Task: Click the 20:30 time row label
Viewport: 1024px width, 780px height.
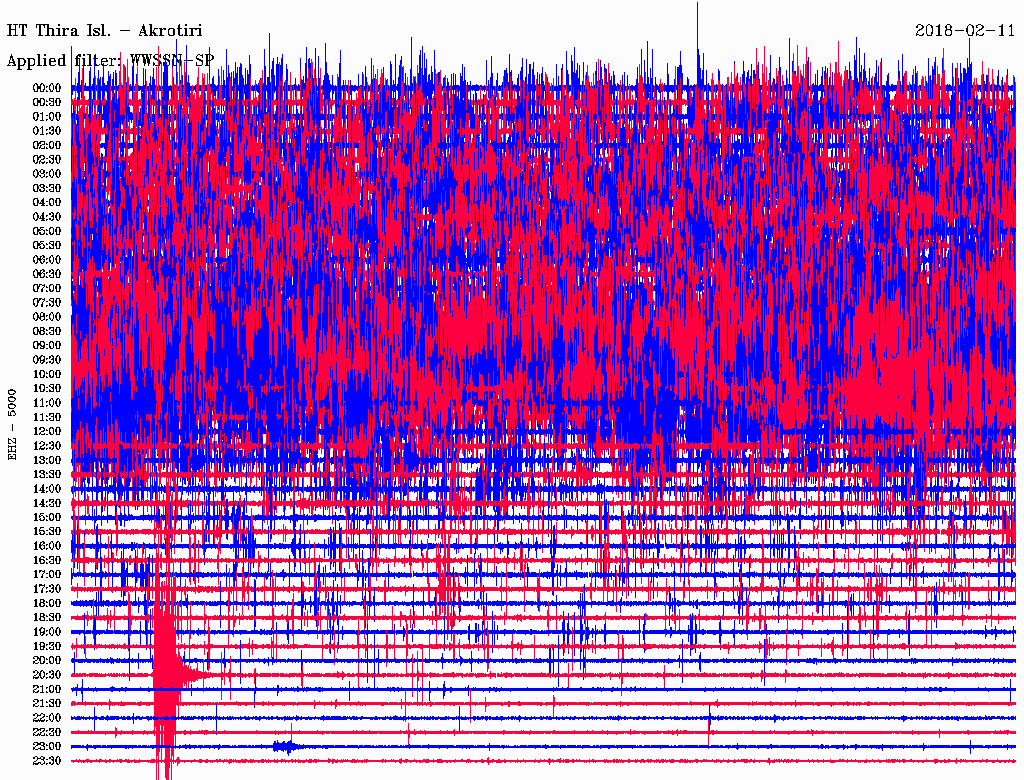Action: click(x=47, y=675)
